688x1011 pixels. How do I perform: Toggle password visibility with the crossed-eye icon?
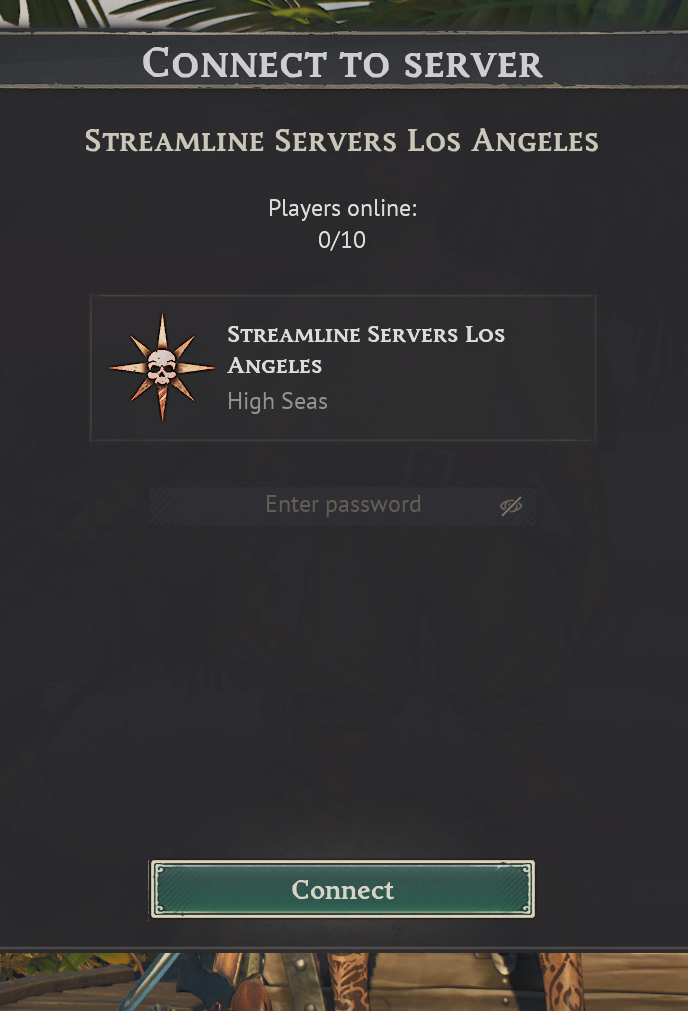(511, 506)
